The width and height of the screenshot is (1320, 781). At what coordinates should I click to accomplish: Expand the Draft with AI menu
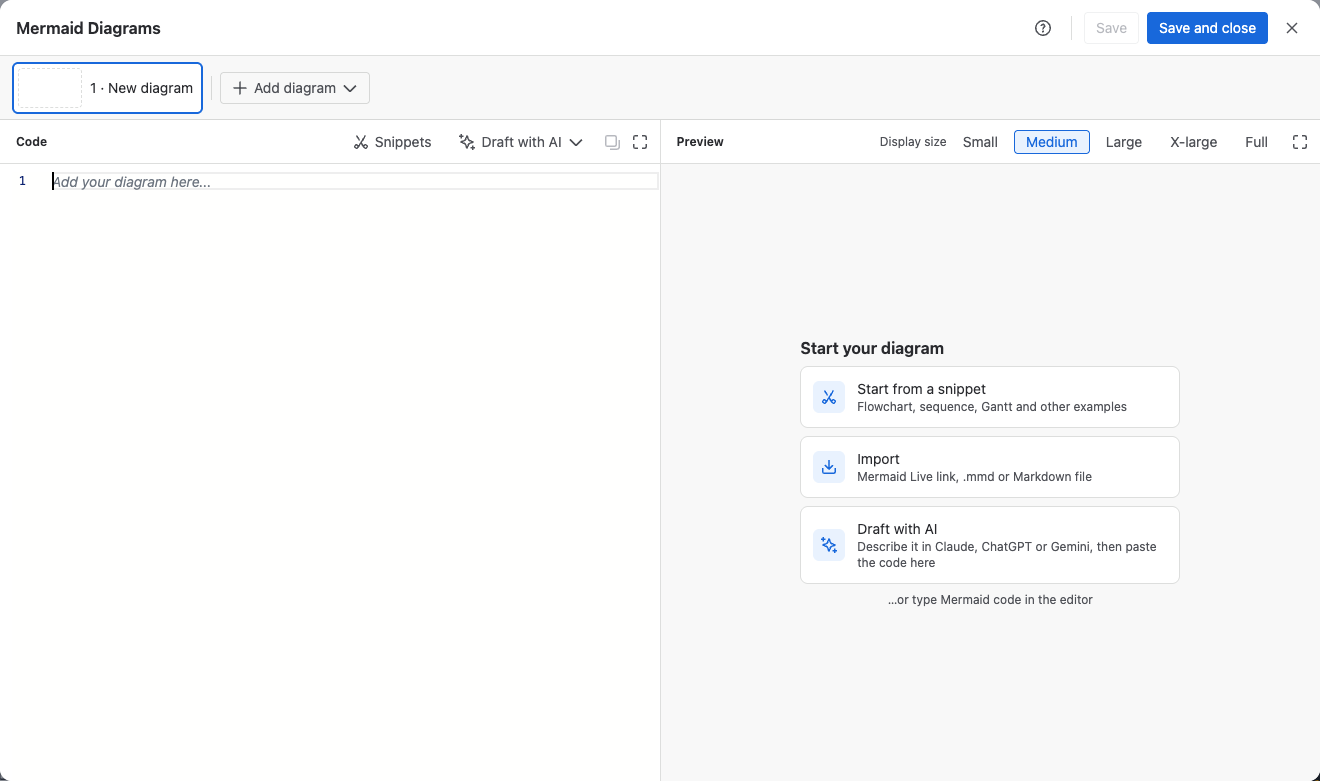[x=520, y=142]
